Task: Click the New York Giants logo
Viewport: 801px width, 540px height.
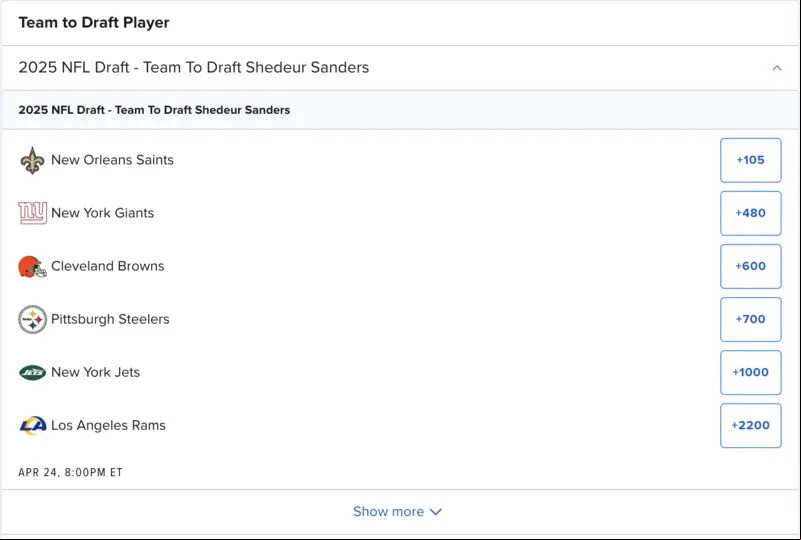Action: 33,213
